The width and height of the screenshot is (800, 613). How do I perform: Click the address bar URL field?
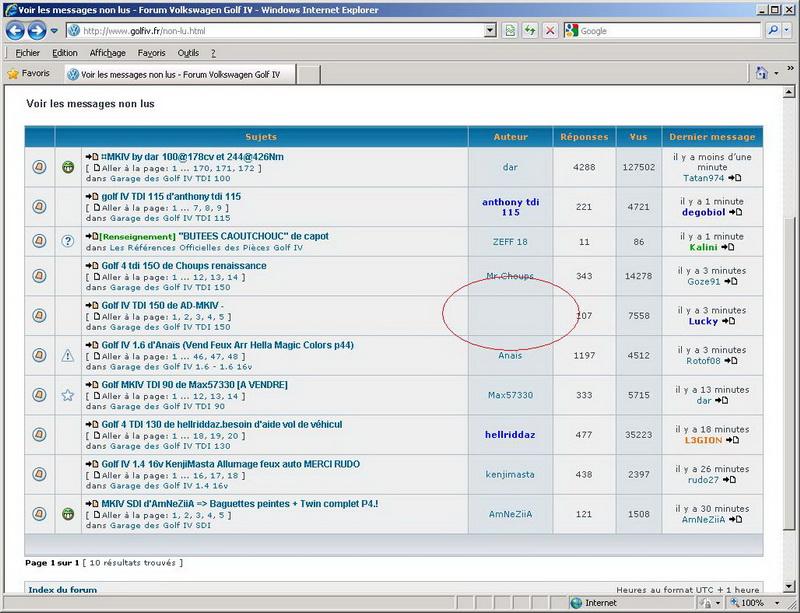[x=276, y=31]
